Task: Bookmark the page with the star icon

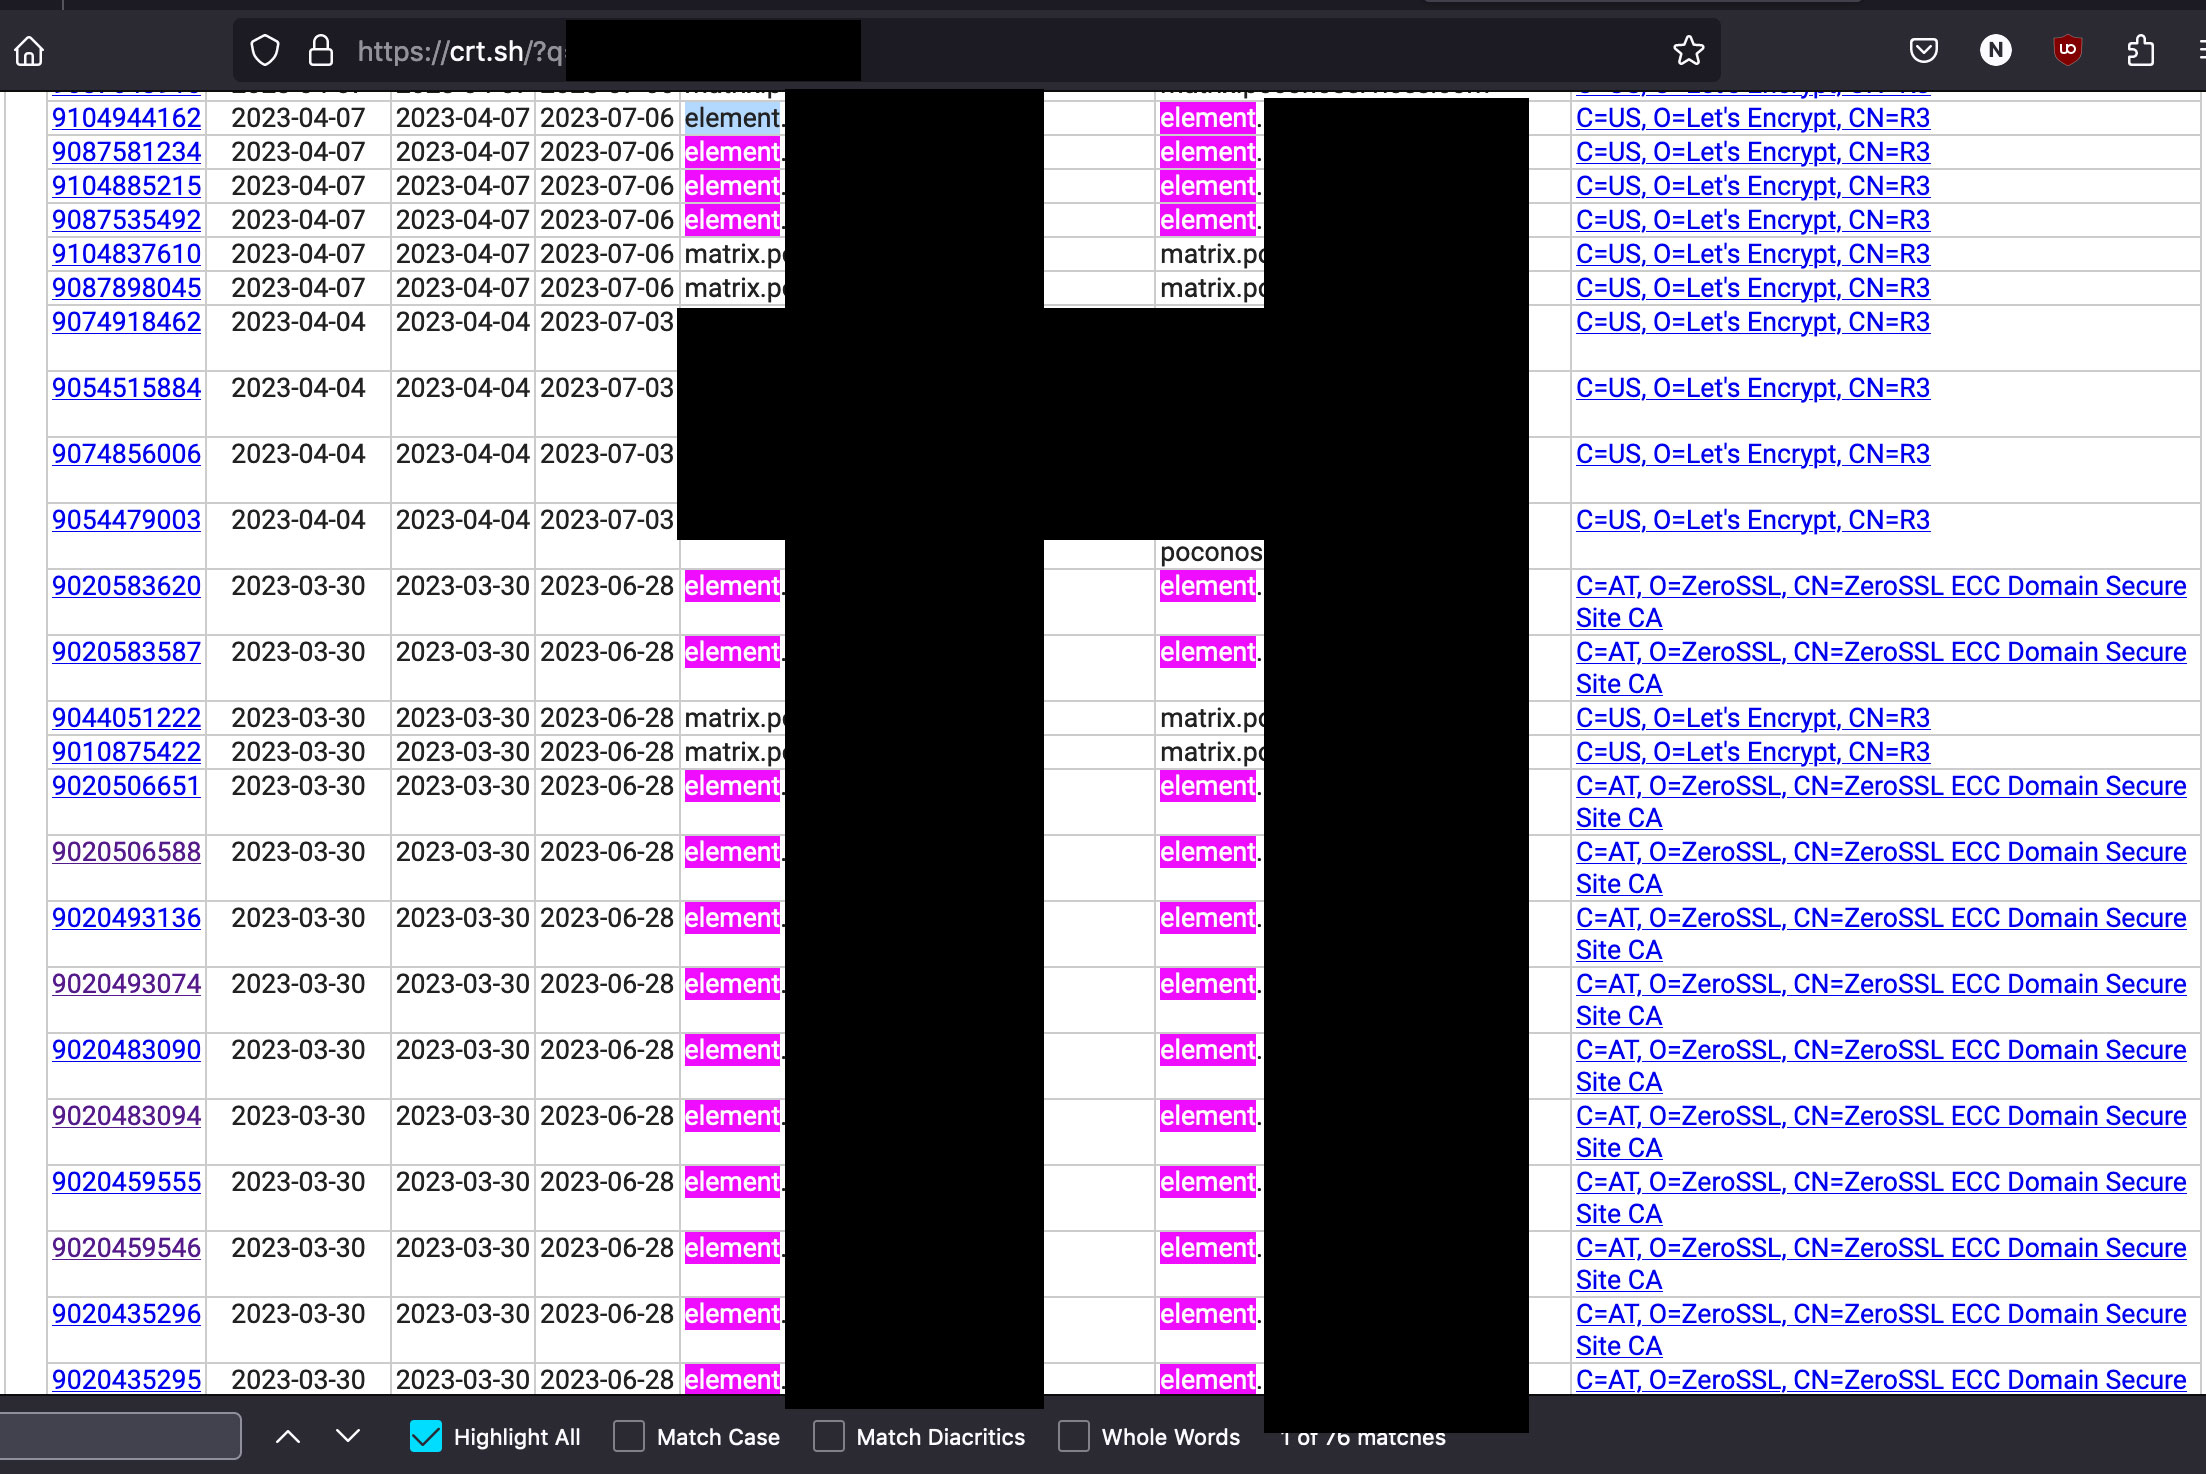Action: coord(1688,50)
